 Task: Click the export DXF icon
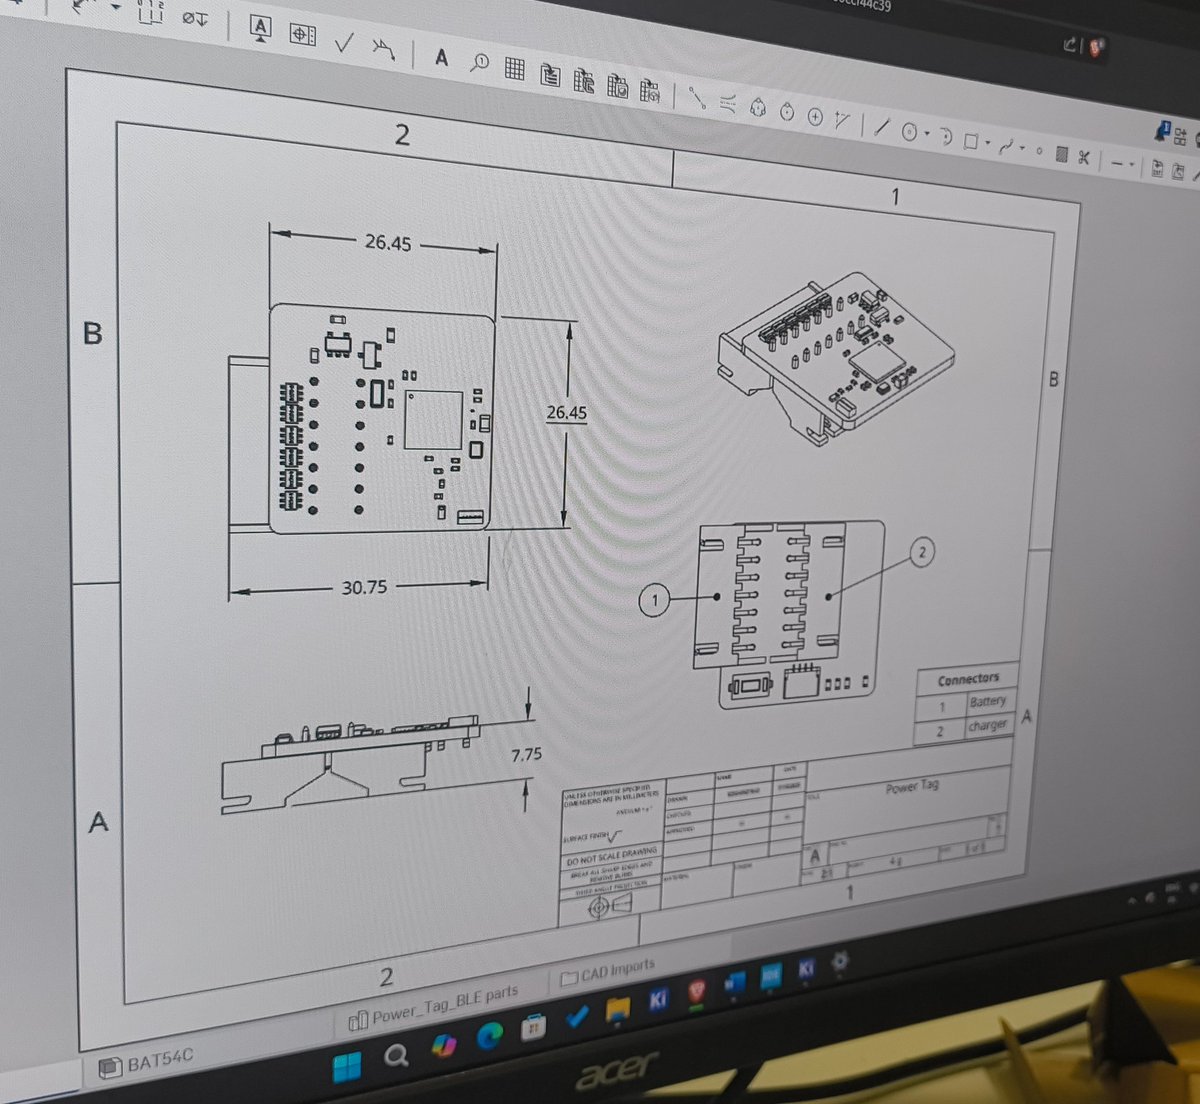pyautogui.click(x=1158, y=168)
